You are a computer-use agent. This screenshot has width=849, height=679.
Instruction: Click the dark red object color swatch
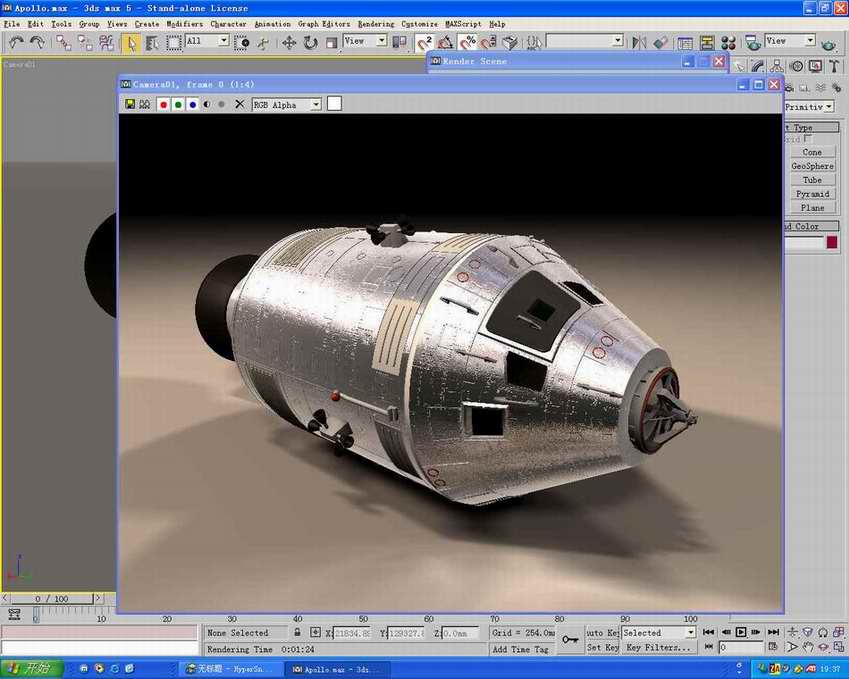[x=832, y=242]
